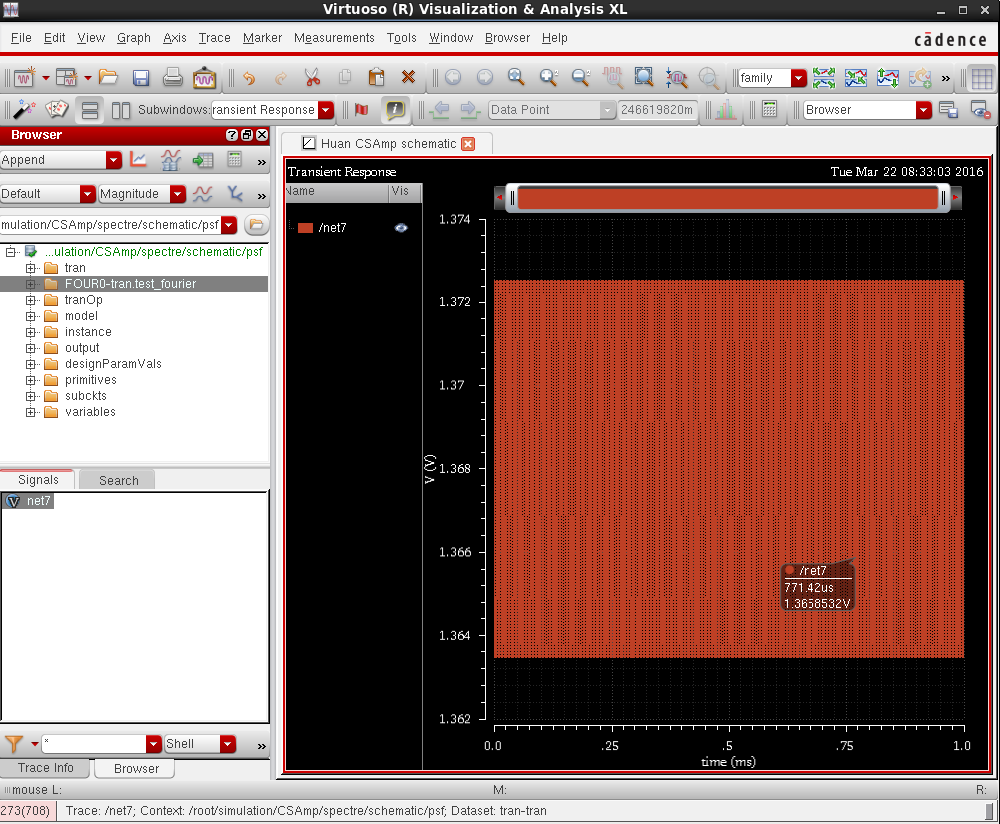Click the open folder button beside results path
1000x824 pixels.
tap(256, 225)
